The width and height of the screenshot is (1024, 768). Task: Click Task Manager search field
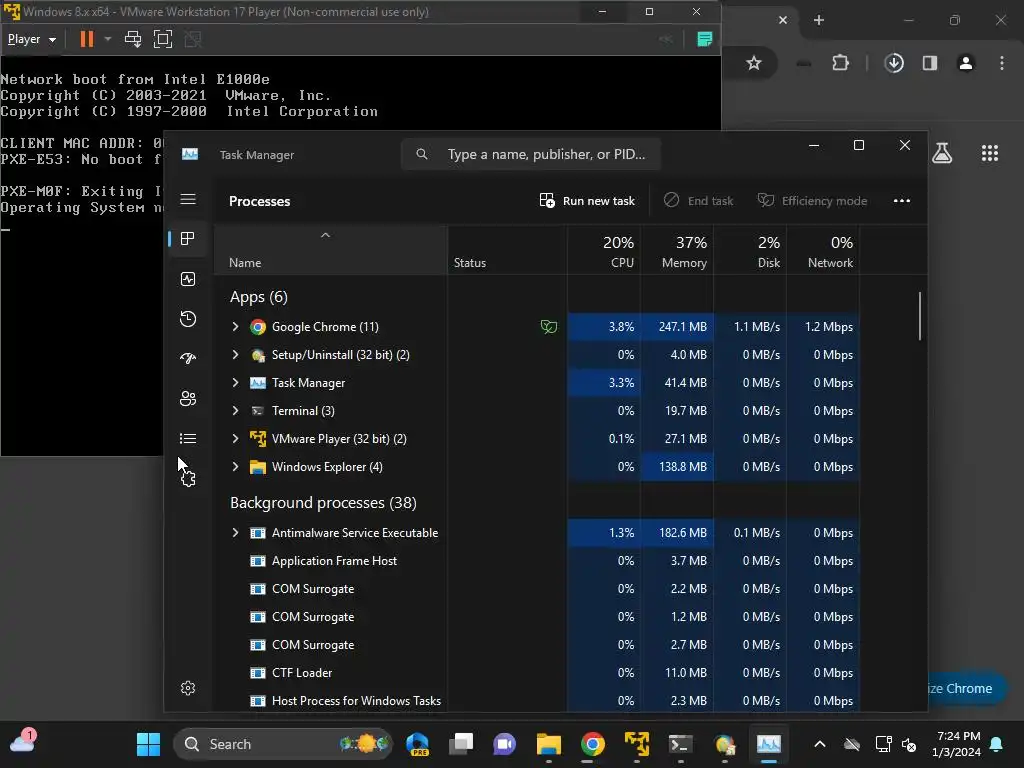[531, 154]
